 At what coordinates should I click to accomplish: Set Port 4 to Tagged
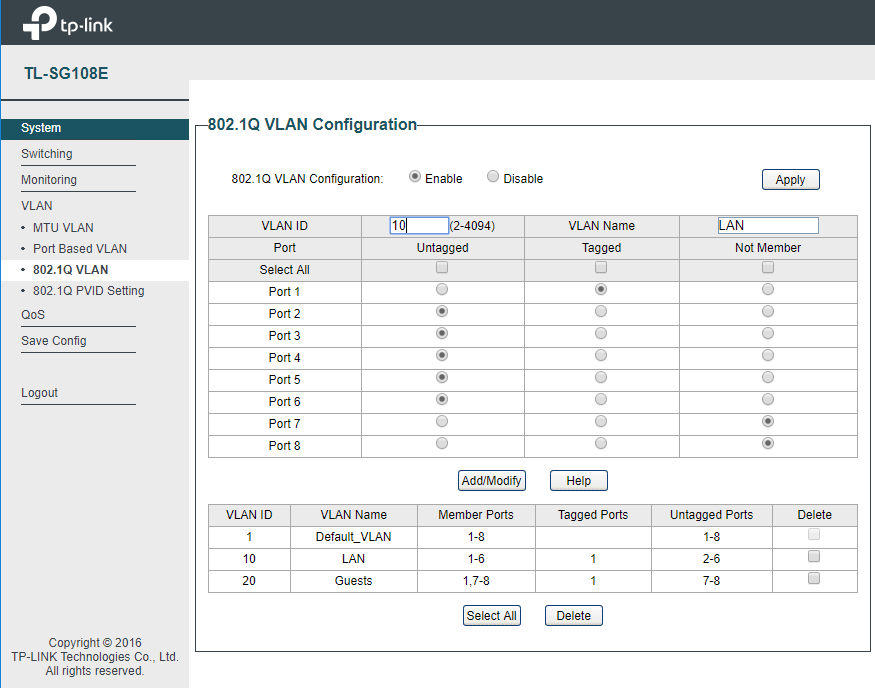pos(601,355)
